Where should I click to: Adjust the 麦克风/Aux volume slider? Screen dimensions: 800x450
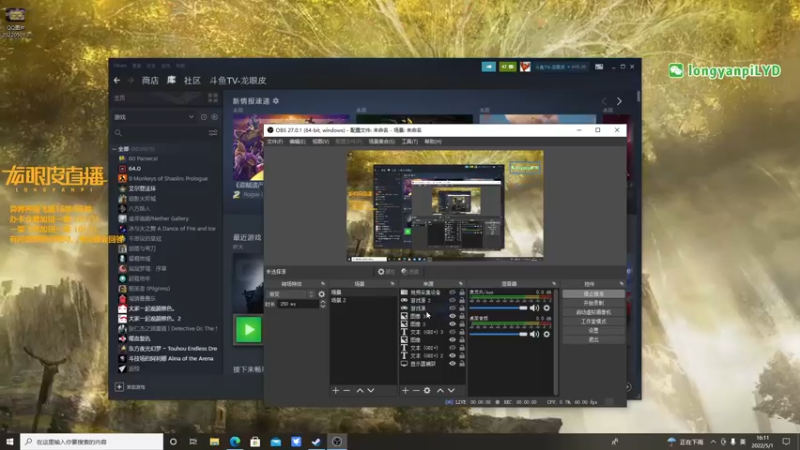click(x=498, y=308)
